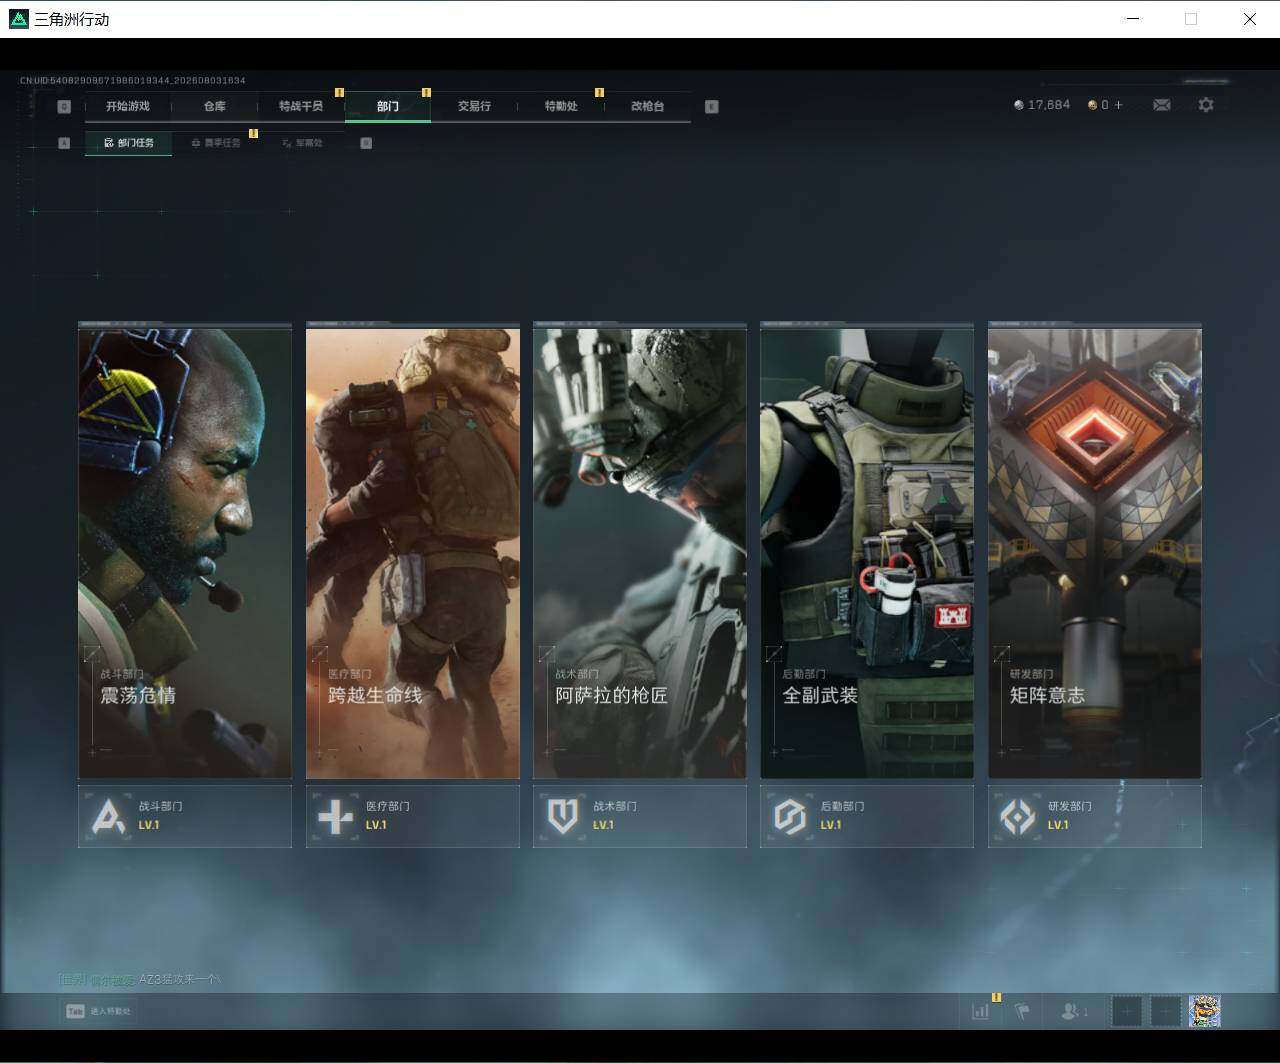Click the Q previous-tab key icon
Image resolution: width=1280 pixels, height=1063 pixels.
click(x=64, y=107)
